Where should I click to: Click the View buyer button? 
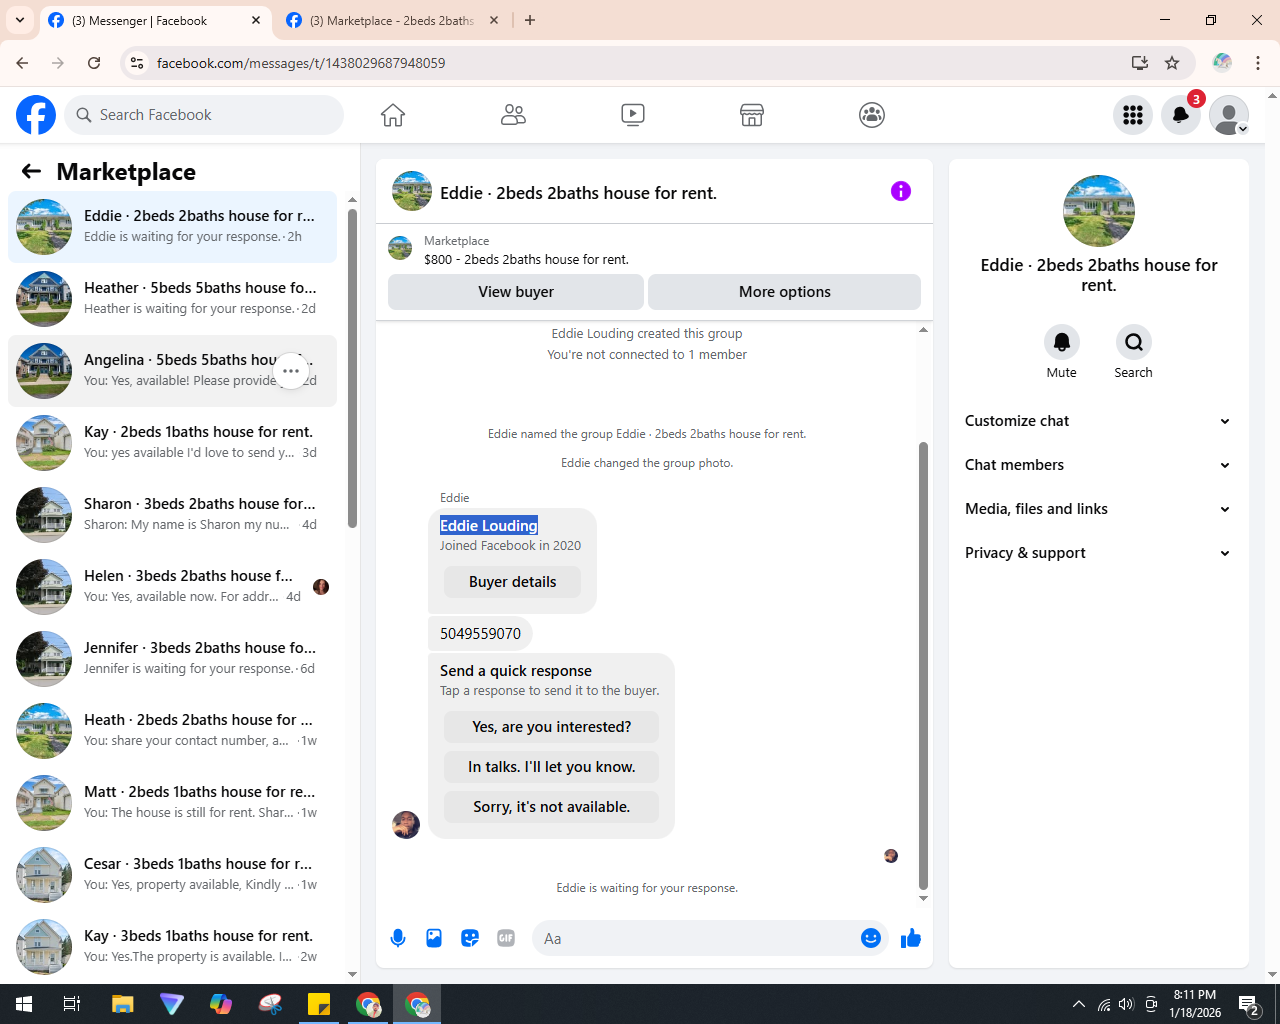[516, 292]
